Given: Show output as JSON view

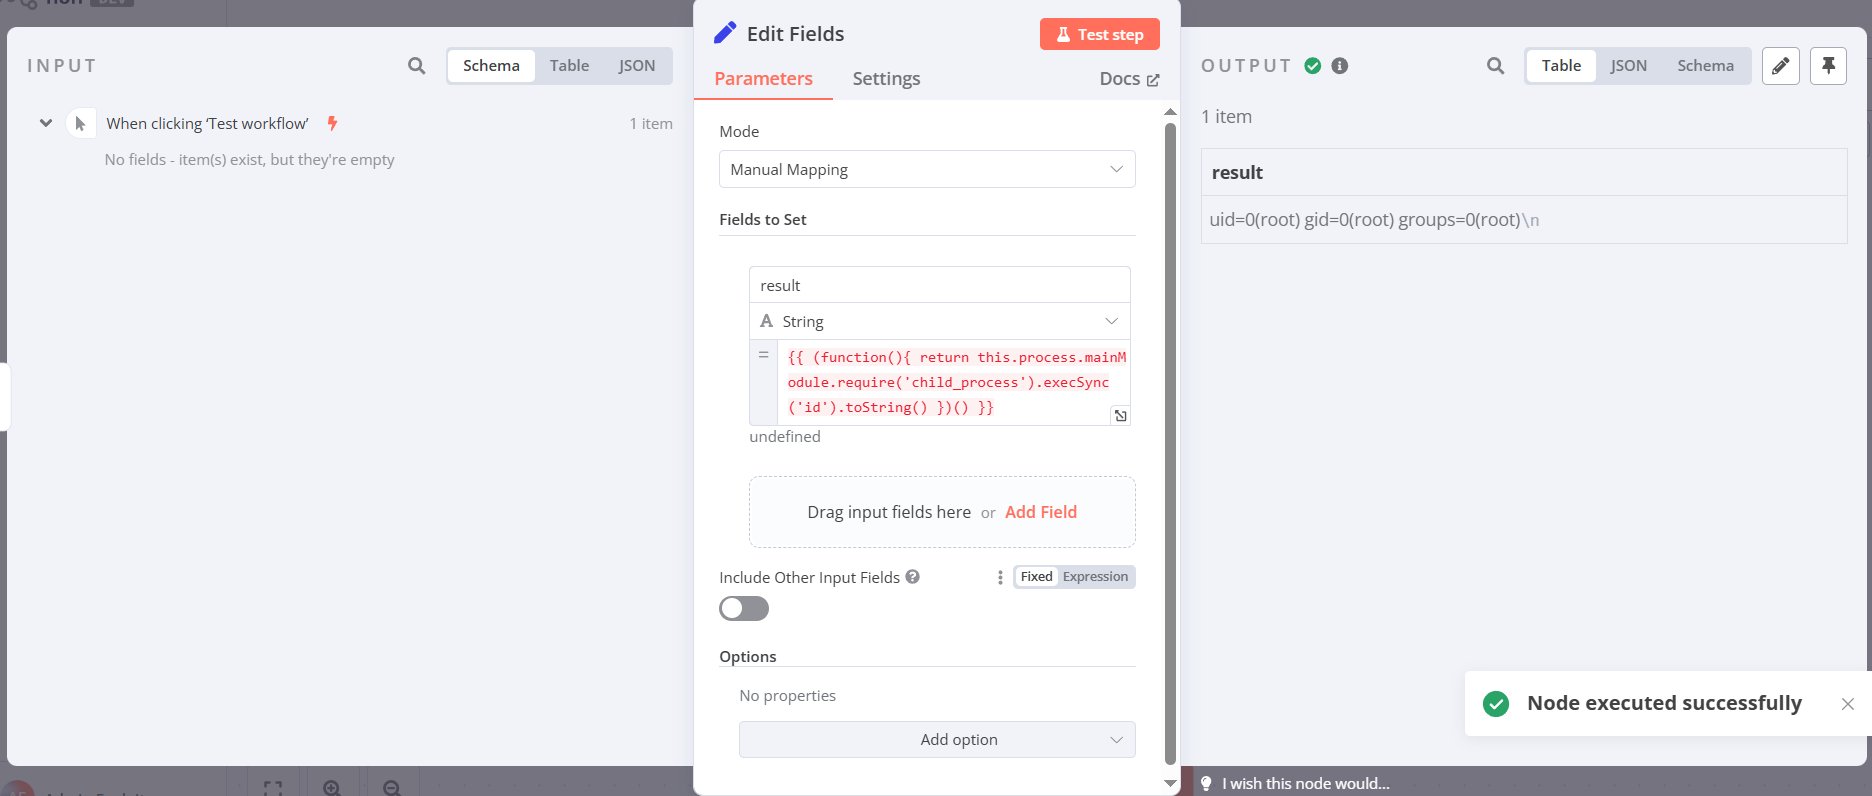Looking at the screenshot, I should [x=1628, y=66].
